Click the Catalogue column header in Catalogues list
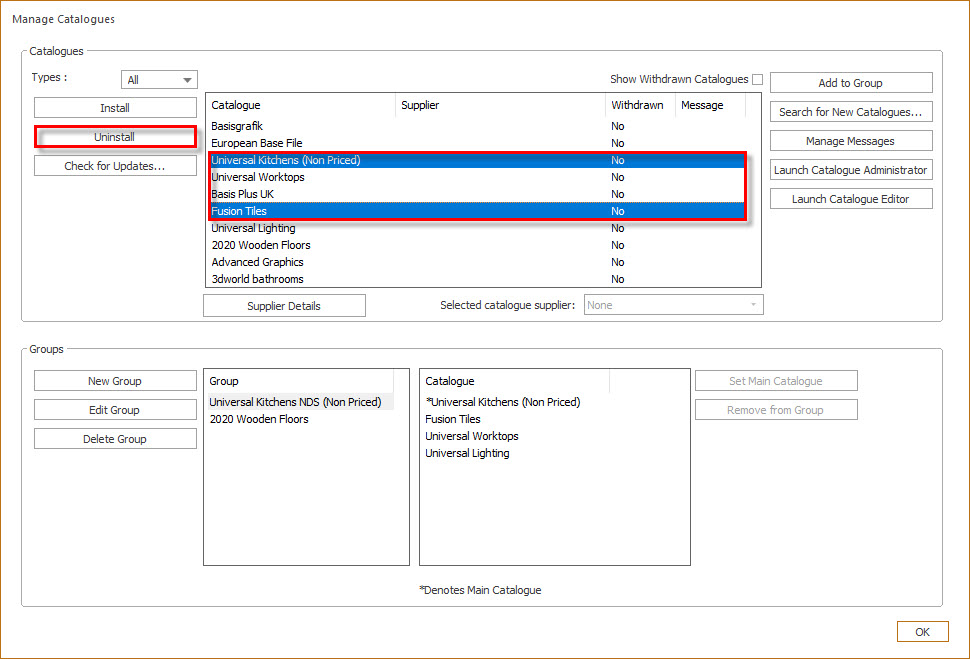This screenshot has width=970, height=659. [x=301, y=105]
